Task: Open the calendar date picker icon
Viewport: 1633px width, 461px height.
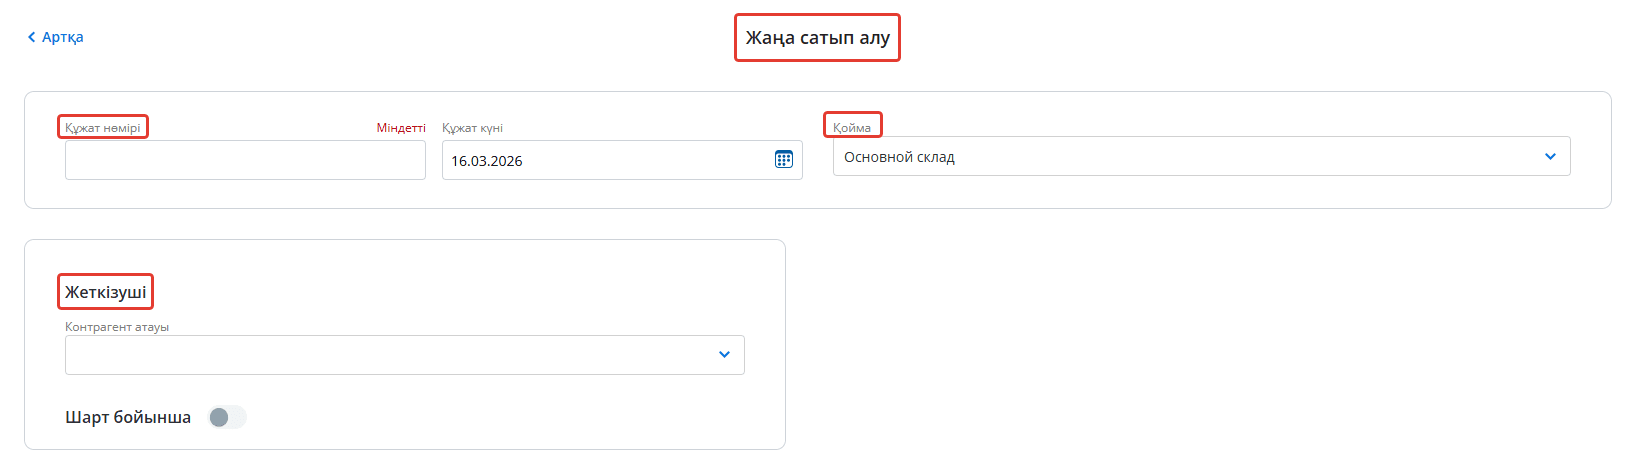Action: click(784, 159)
